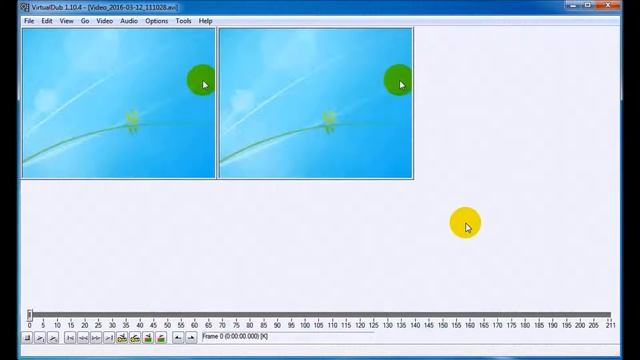
Task: Step backward one frame
Action: click(x=83, y=338)
